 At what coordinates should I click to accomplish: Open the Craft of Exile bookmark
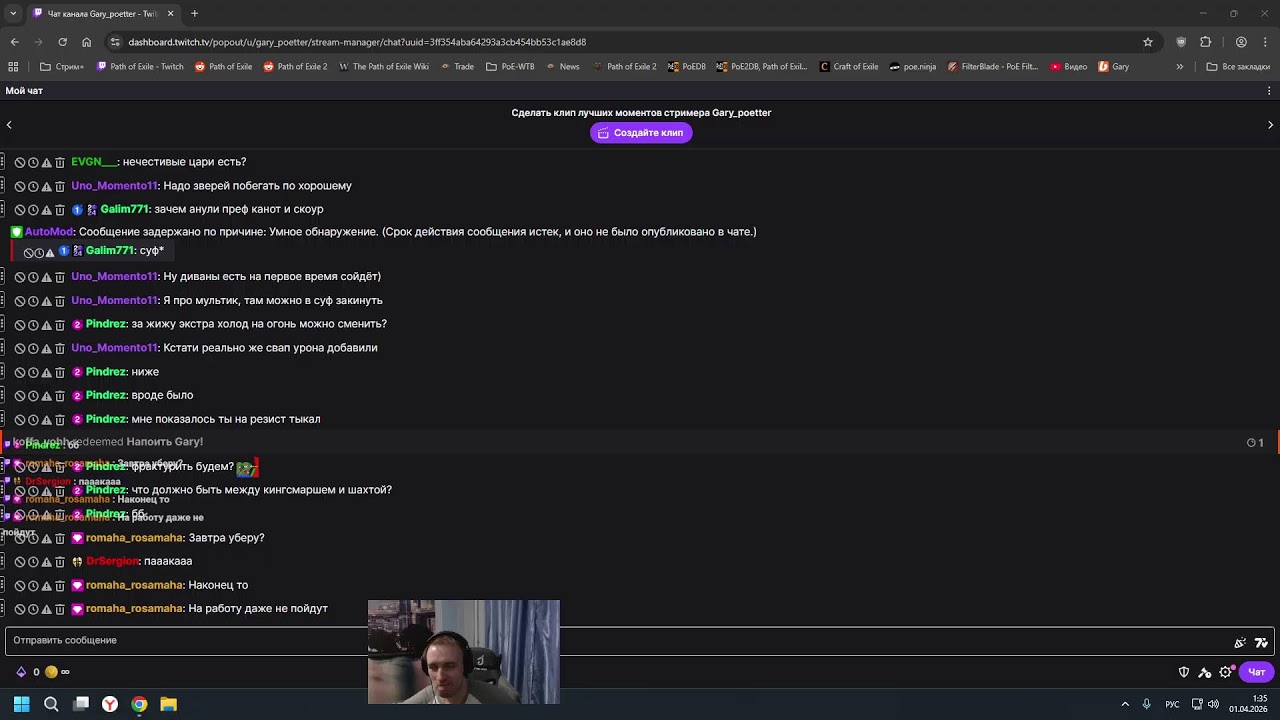pos(849,67)
